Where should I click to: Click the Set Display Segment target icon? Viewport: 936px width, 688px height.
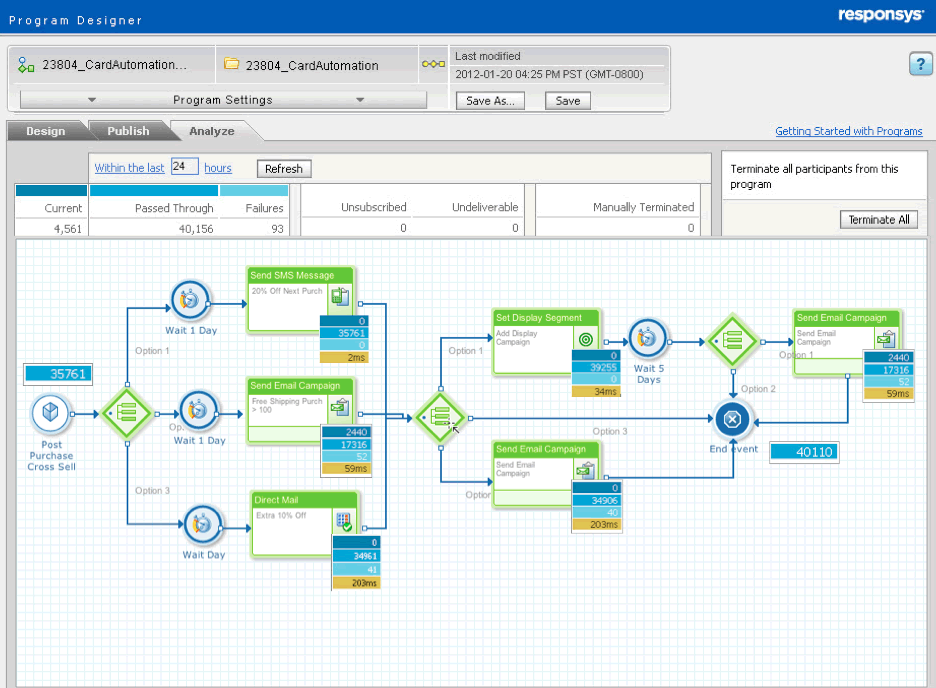point(586,339)
